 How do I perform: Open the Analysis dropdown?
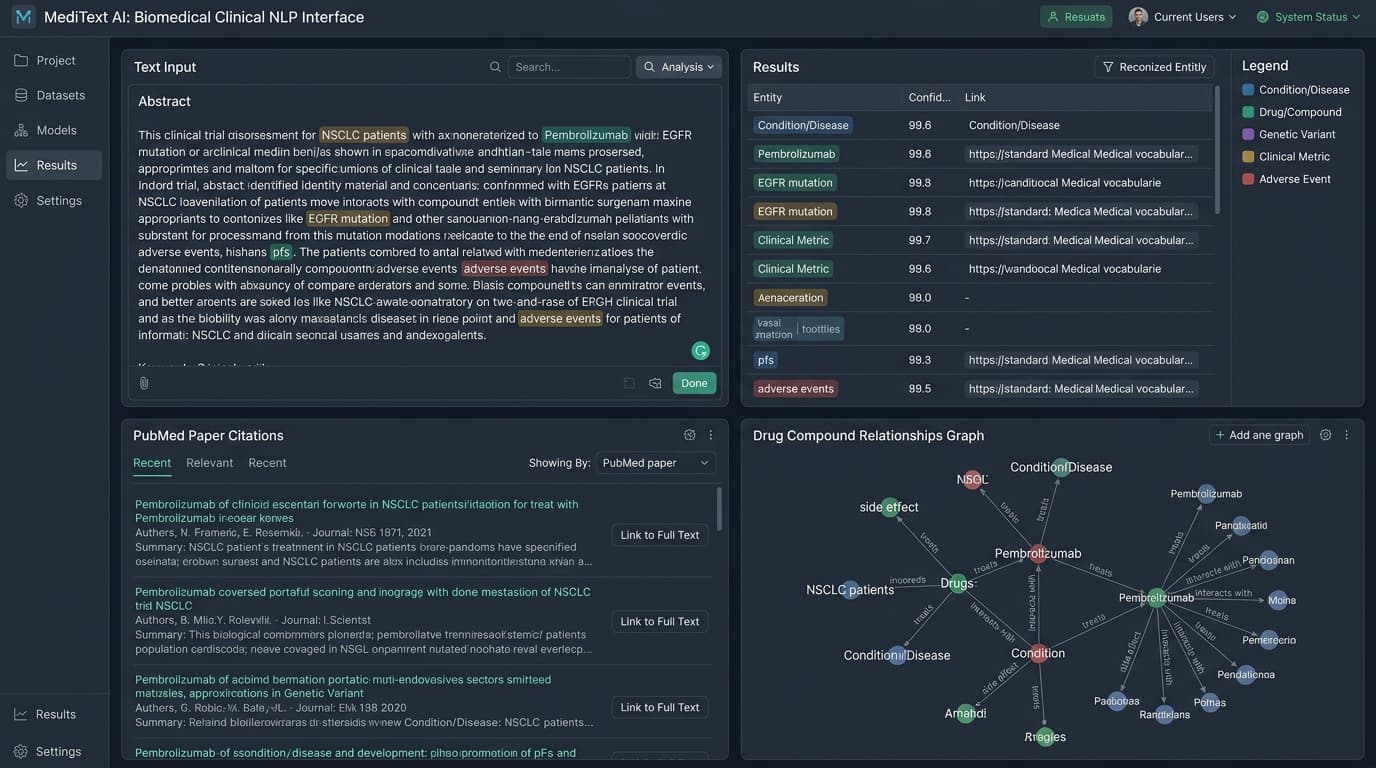pyautogui.click(x=679, y=67)
